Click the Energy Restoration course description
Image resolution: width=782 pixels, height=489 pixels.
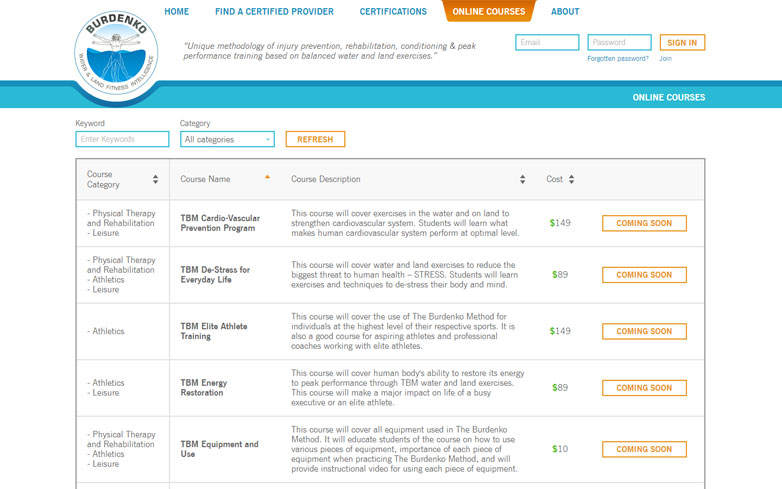tap(407, 388)
